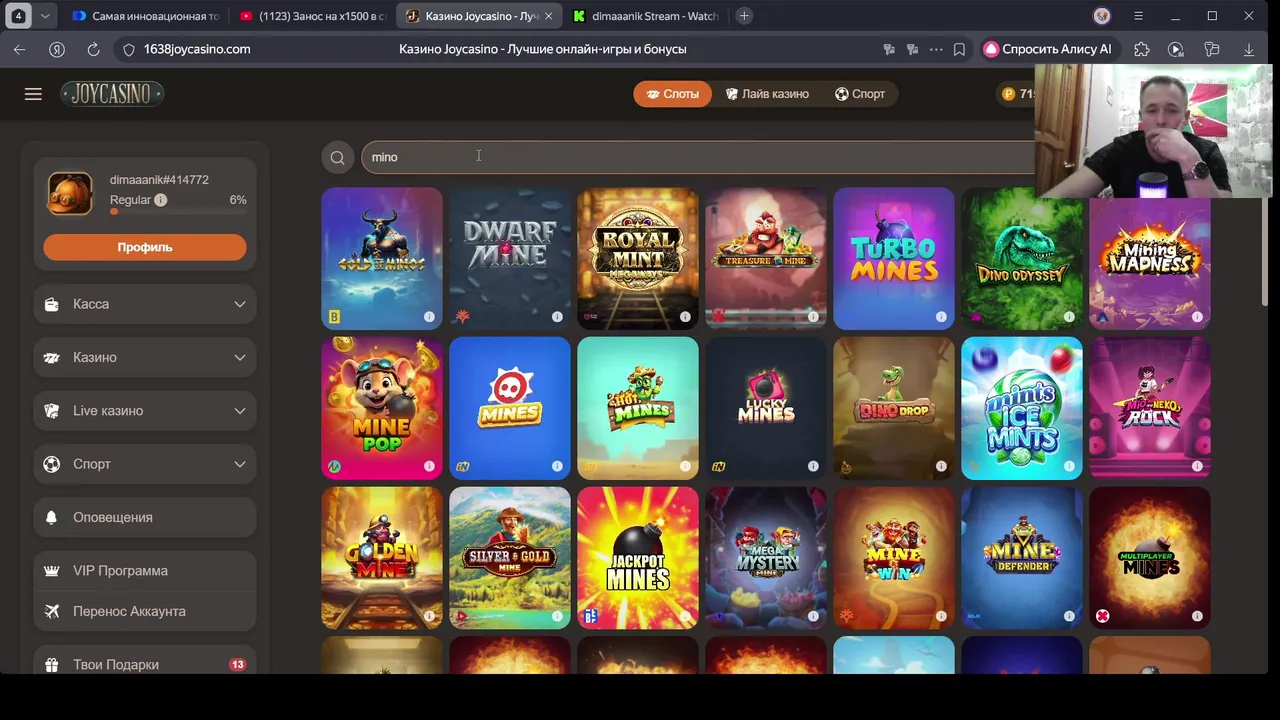
Task: Switch to Самая инновационная browser tab
Action: [146, 16]
